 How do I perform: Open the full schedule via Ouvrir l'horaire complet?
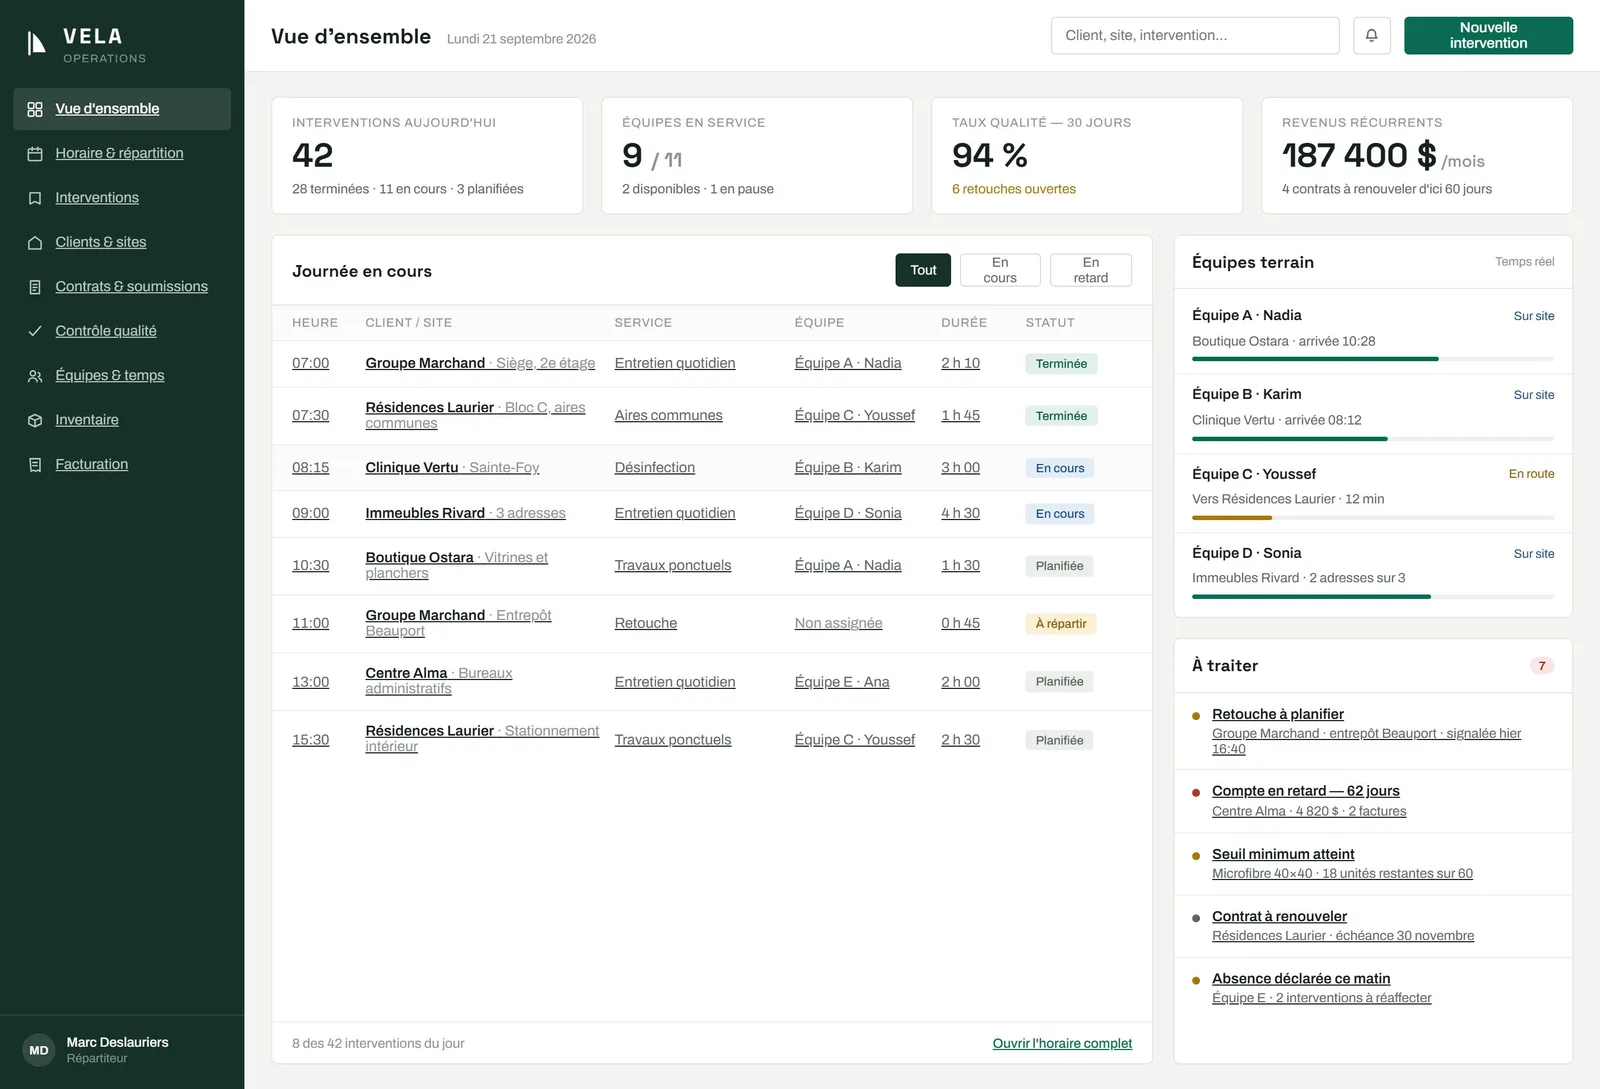1062,1043
